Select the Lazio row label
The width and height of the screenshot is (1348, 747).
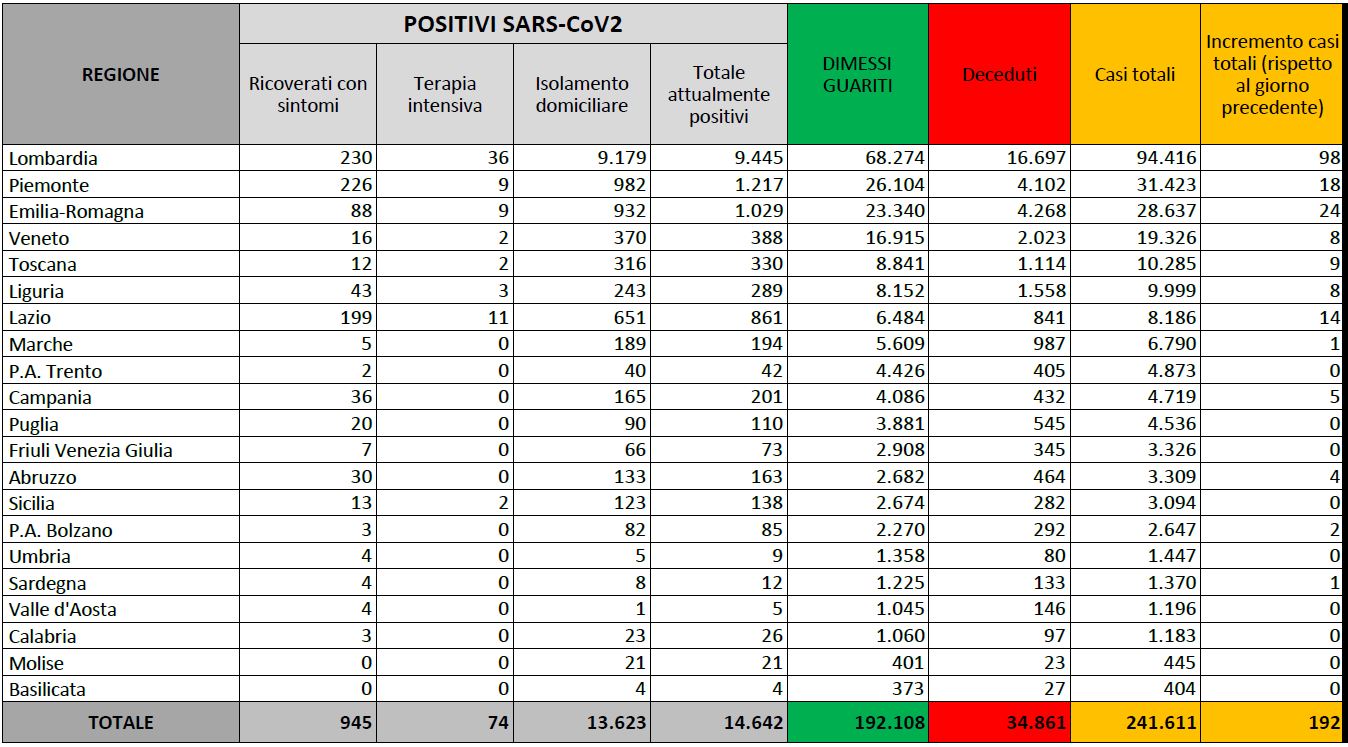[30, 318]
